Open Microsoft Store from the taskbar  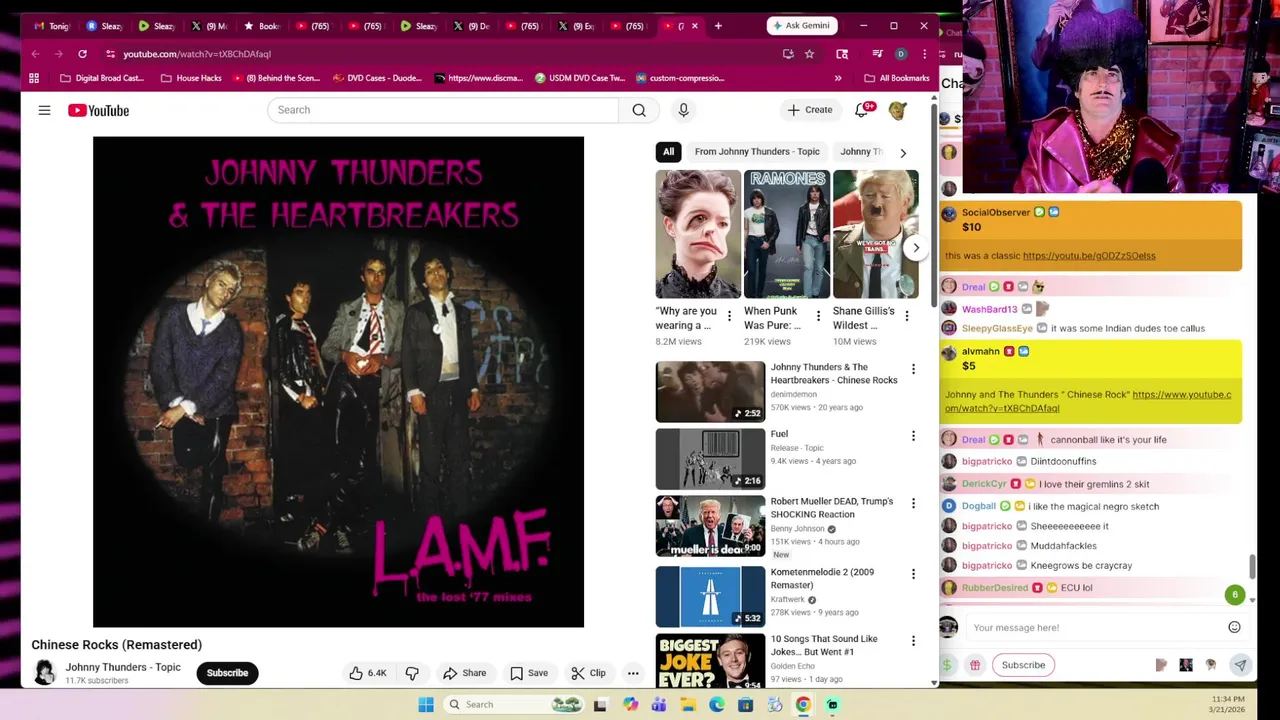[745, 705]
